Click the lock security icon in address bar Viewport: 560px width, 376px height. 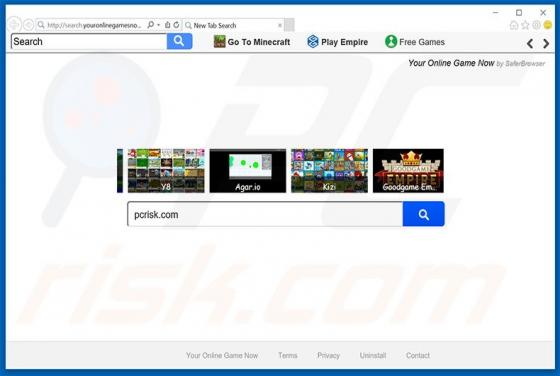point(168,25)
